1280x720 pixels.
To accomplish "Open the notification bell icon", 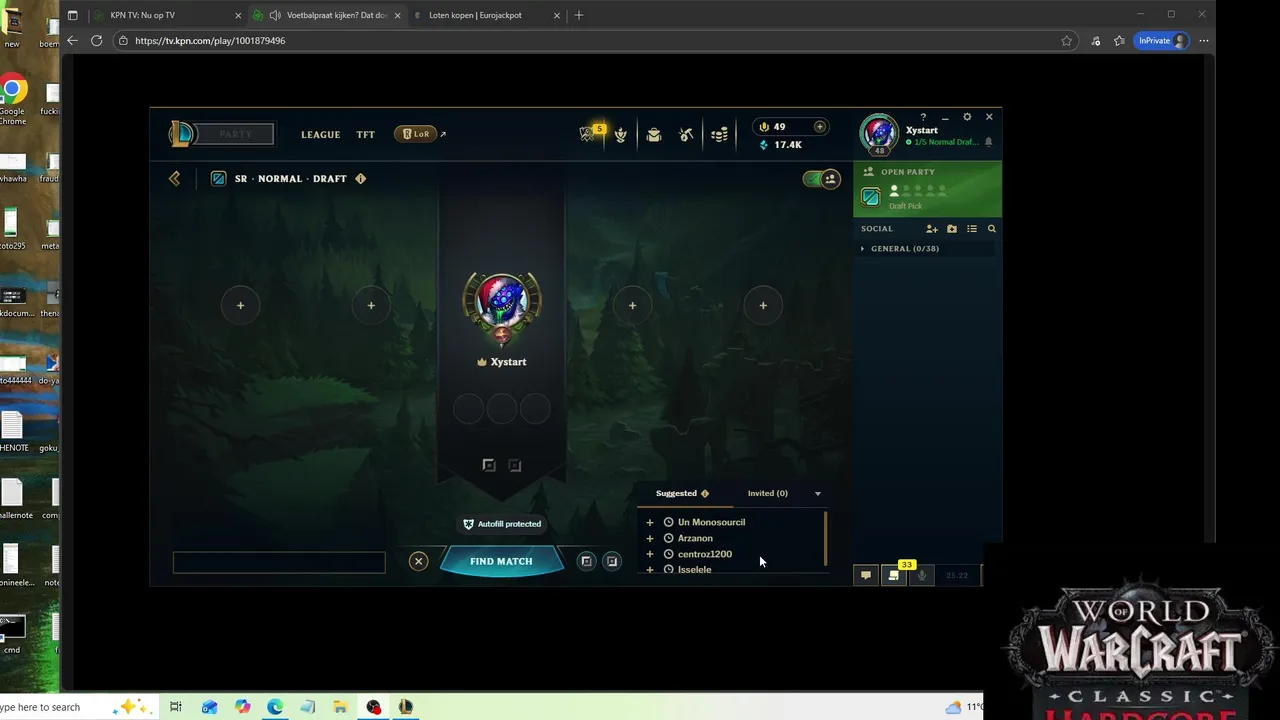I will coord(989,142).
